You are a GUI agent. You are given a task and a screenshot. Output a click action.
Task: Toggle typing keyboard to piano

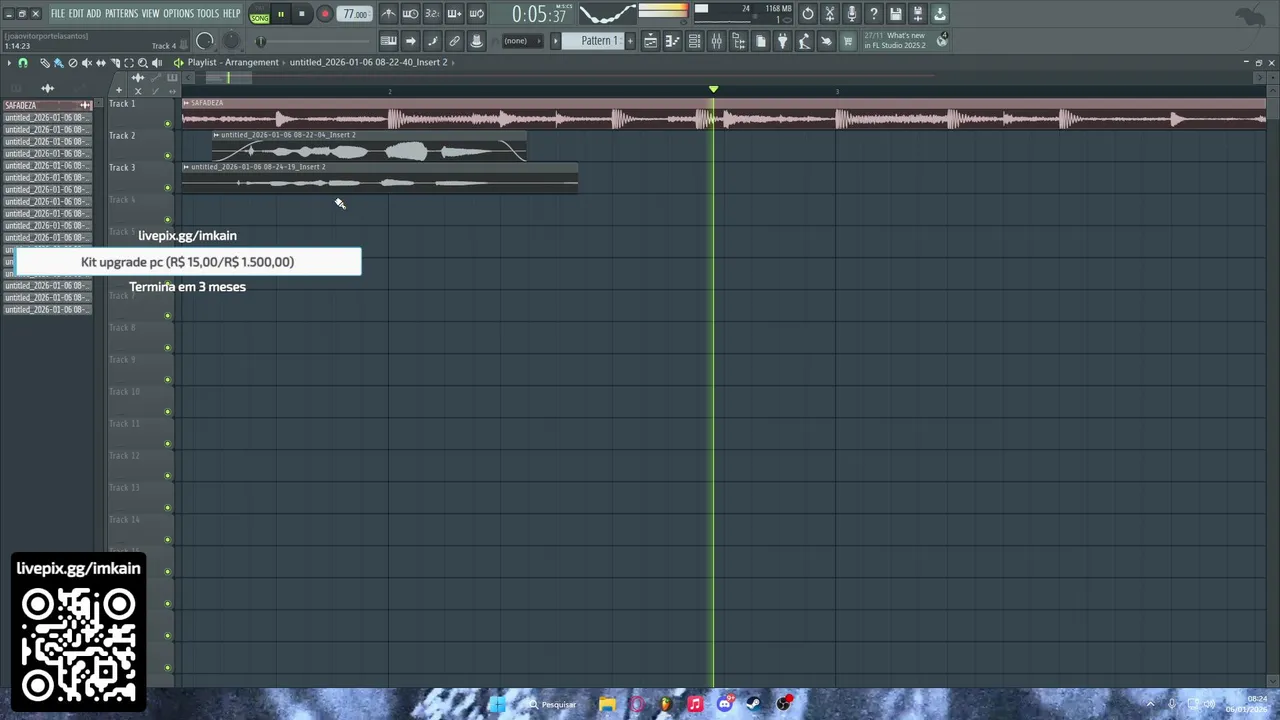pyautogui.click(x=388, y=41)
